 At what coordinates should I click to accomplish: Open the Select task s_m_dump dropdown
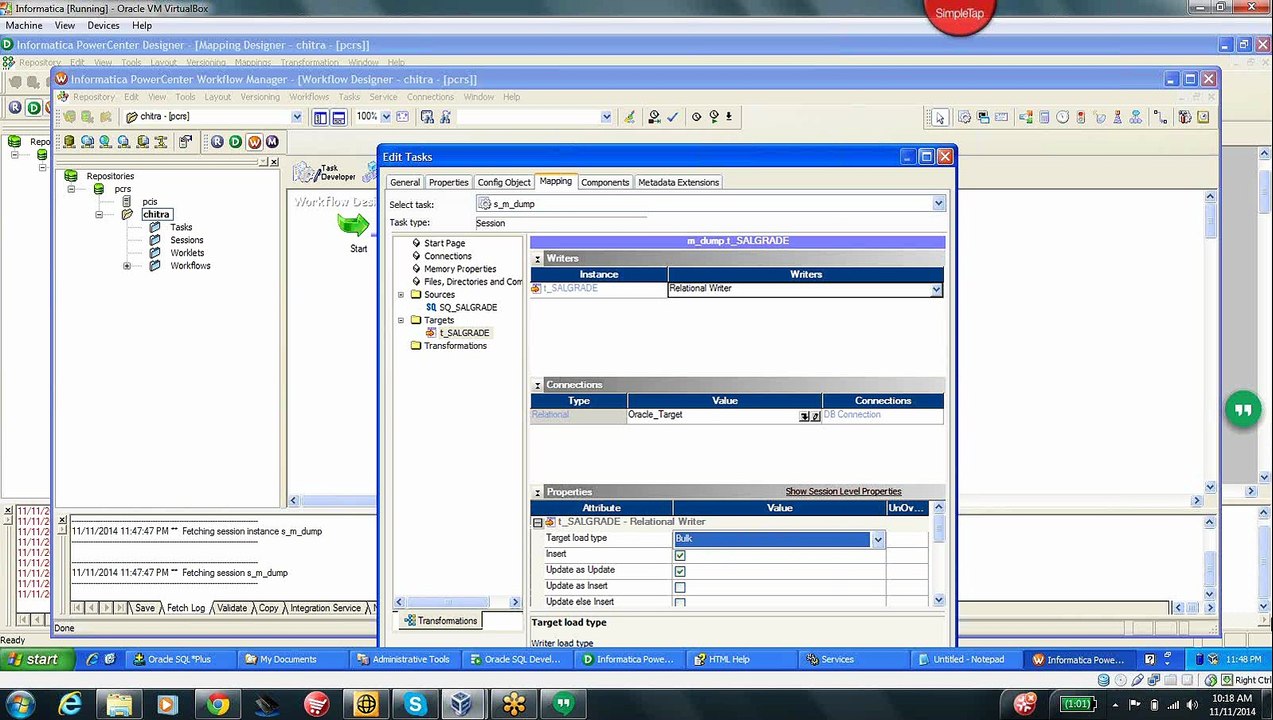click(938, 204)
